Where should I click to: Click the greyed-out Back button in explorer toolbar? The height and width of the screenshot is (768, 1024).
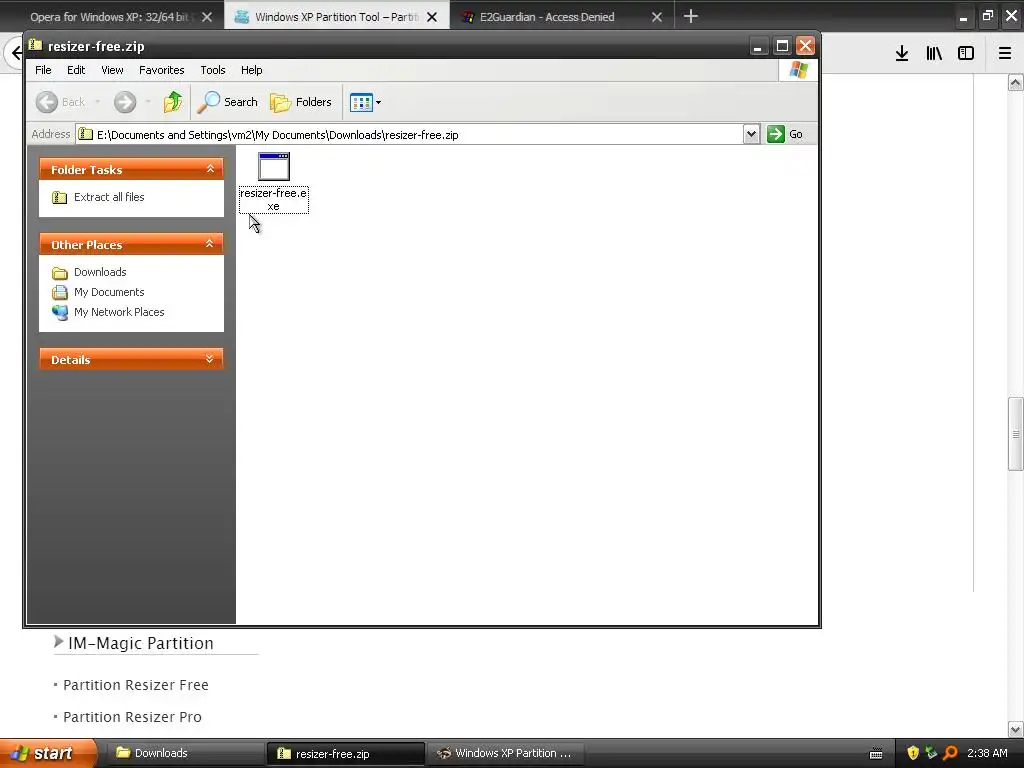(61, 102)
